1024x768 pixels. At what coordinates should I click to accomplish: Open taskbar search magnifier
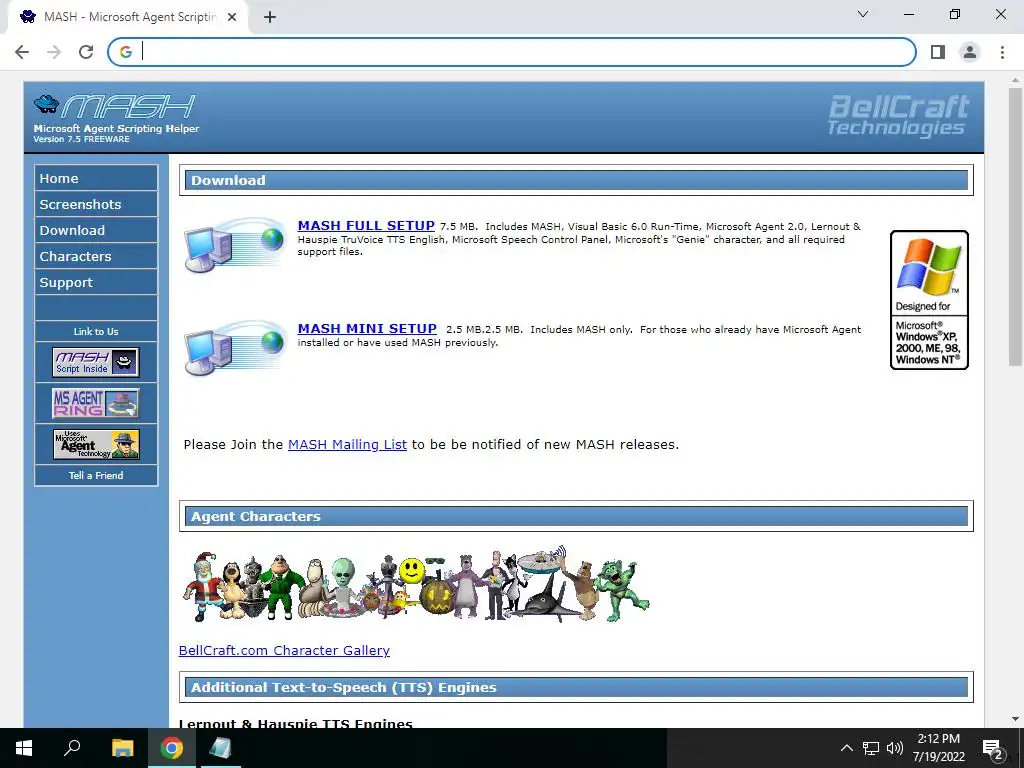[72, 747]
